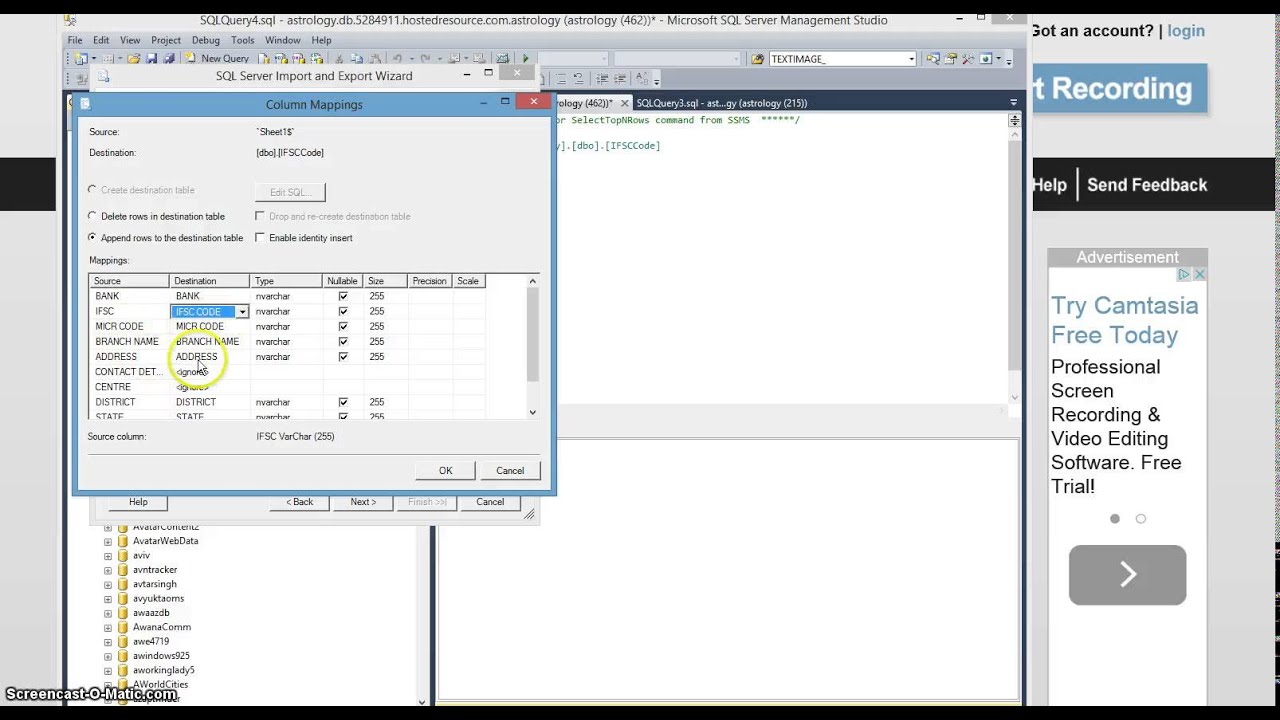Click the Open File folder icon
Viewport: 1280px width, 720px height.
pyautogui.click(x=134, y=59)
